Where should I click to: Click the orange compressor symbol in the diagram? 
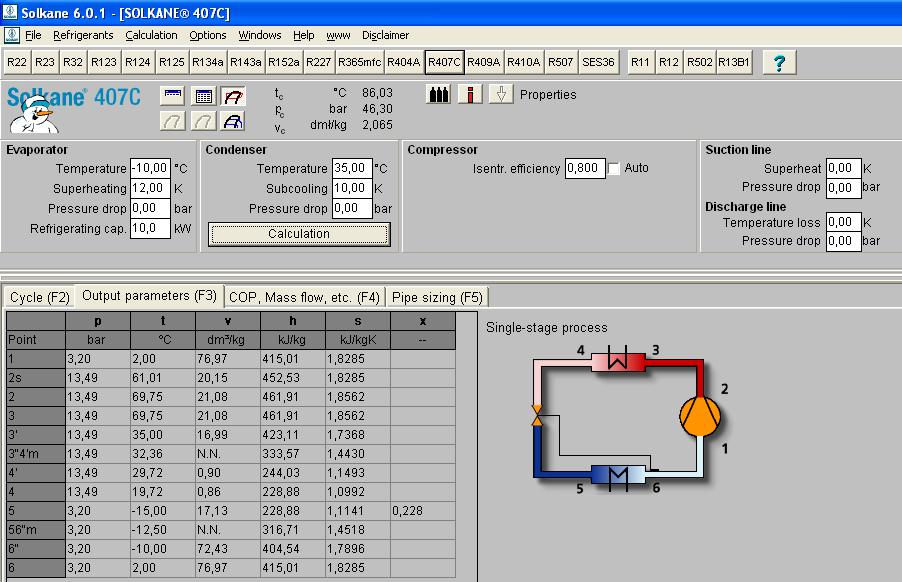700,416
